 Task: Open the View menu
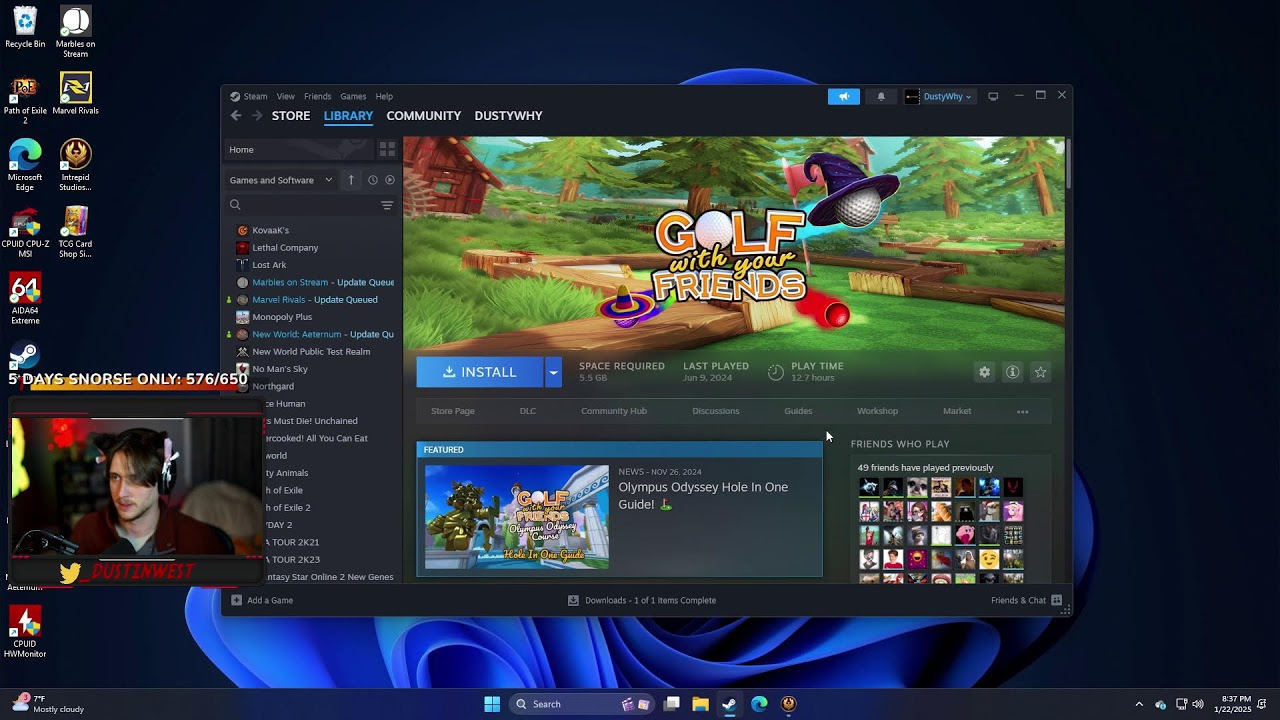pos(286,96)
